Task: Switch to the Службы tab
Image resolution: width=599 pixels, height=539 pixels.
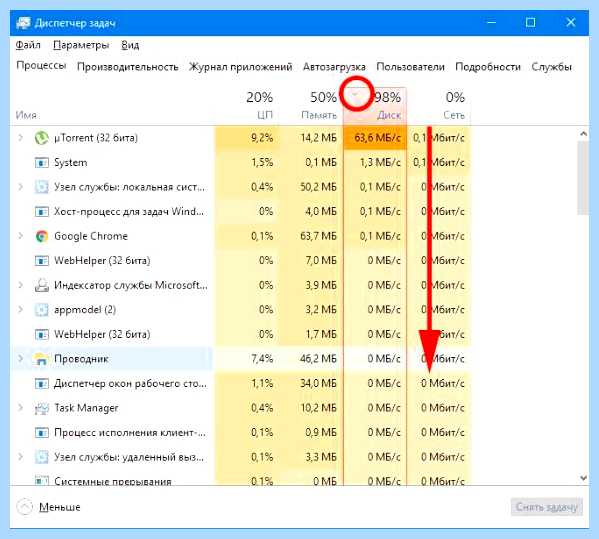Action: tap(551, 67)
